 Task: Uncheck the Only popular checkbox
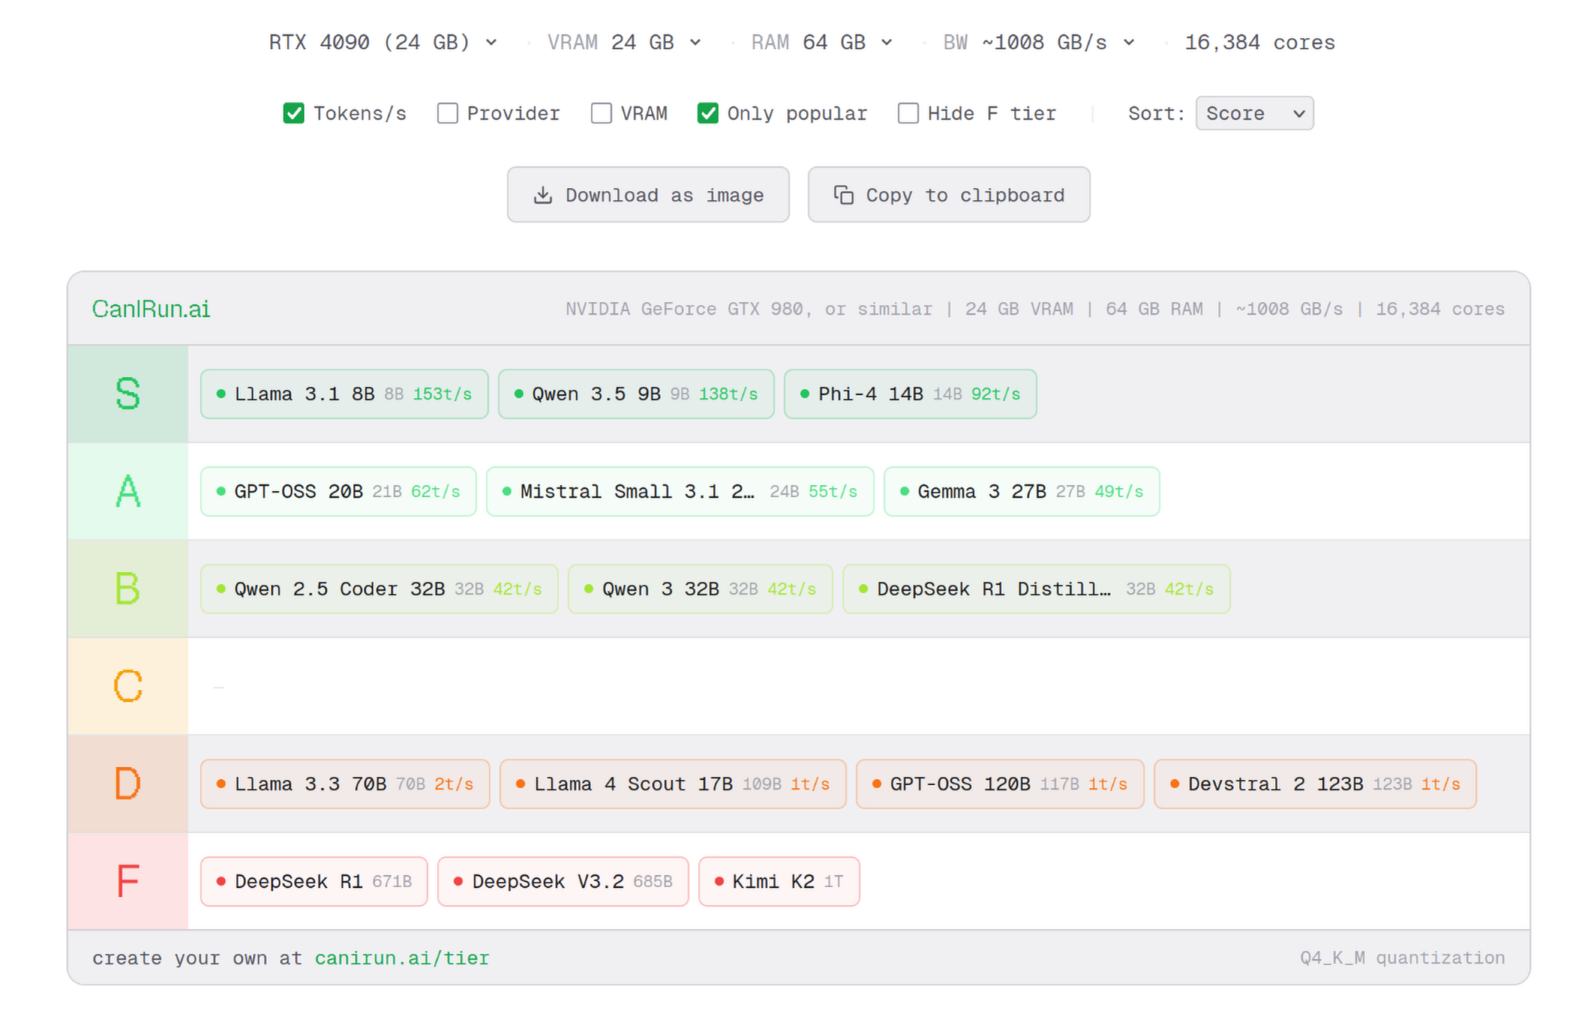tap(707, 113)
